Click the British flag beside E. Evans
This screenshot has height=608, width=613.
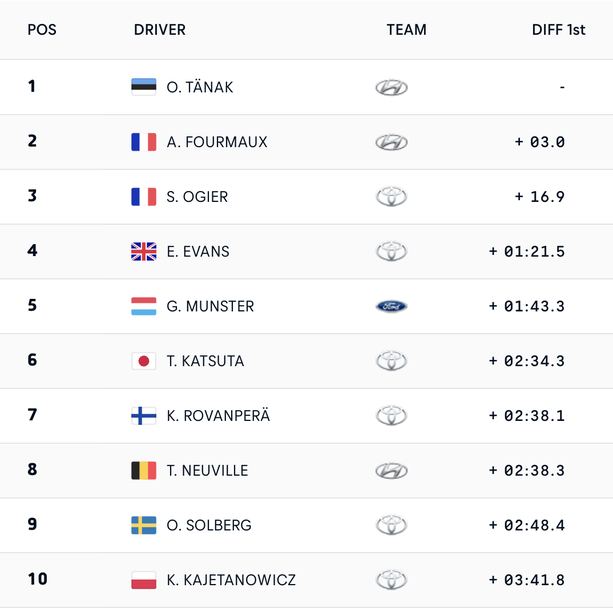143,251
